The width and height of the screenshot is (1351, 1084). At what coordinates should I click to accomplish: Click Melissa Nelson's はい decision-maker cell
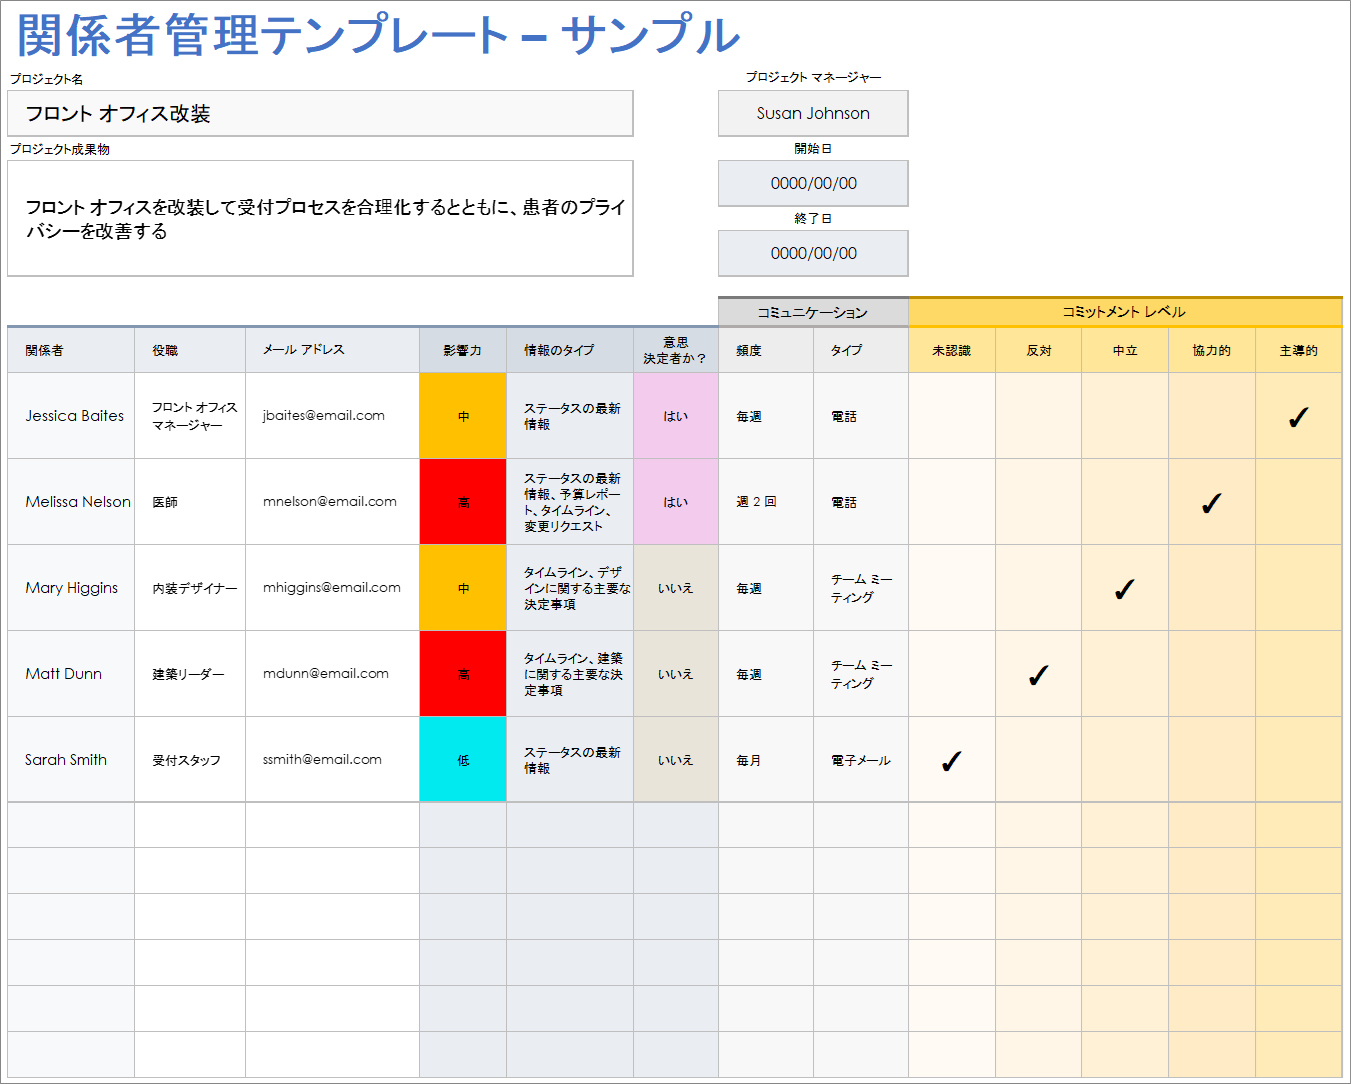[676, 502]
